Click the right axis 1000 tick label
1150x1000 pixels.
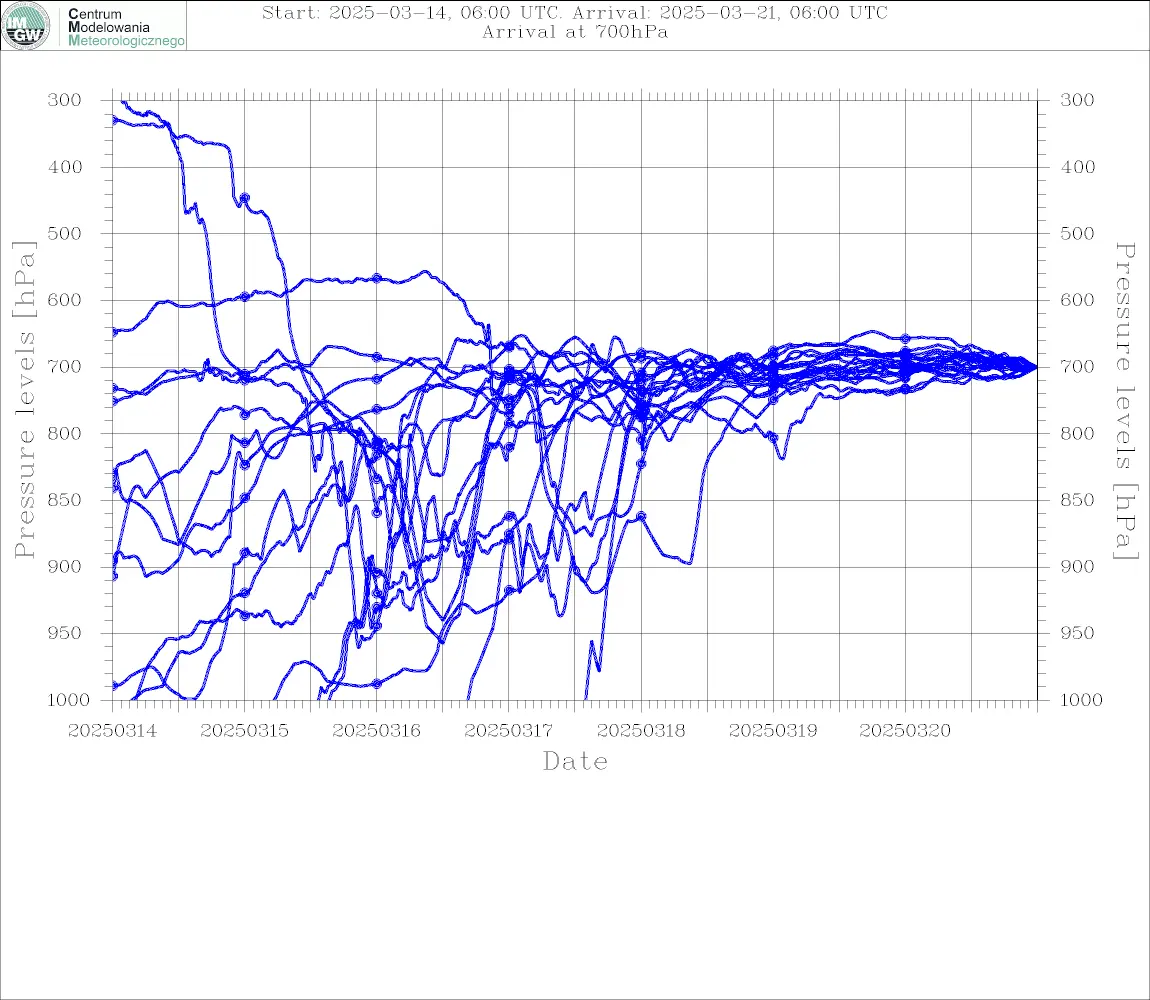click(x=1081, y=700)
